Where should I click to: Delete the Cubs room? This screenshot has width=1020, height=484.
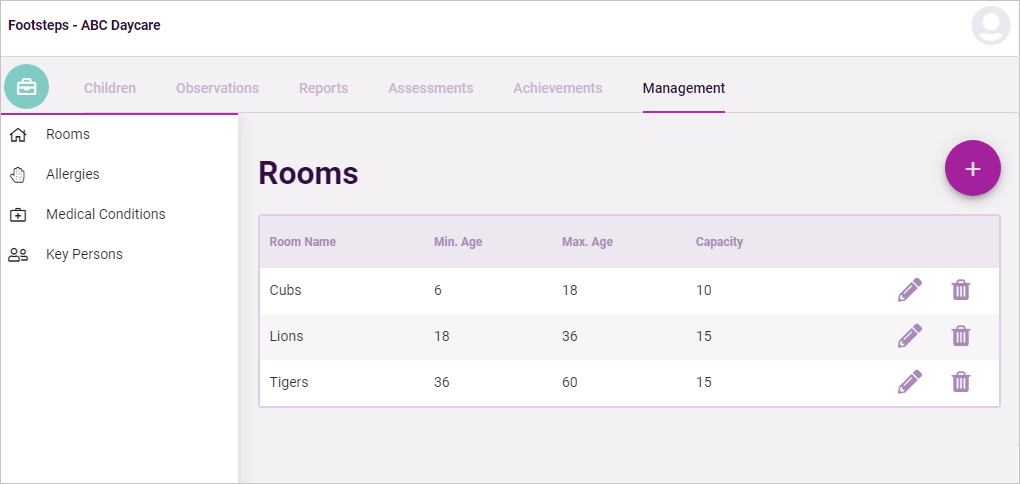click(961, 290)
